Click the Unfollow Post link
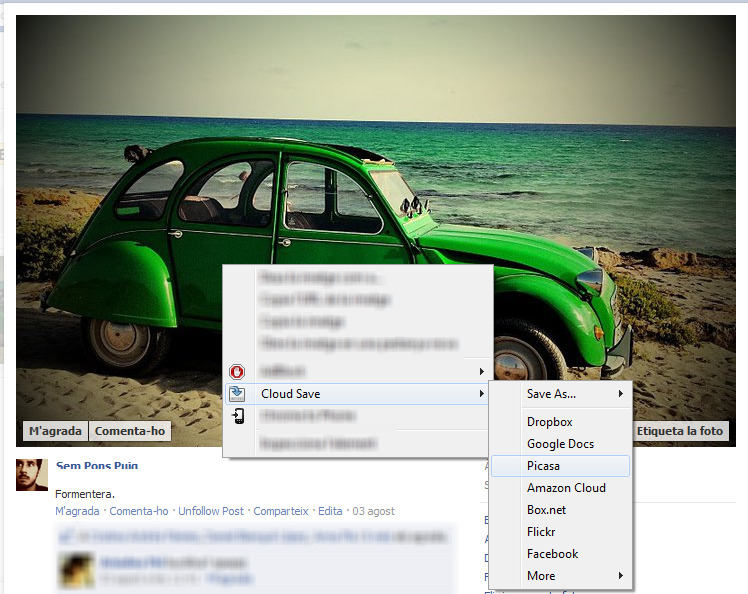This screenshot has width=748, height=594. tap(211, 511)
